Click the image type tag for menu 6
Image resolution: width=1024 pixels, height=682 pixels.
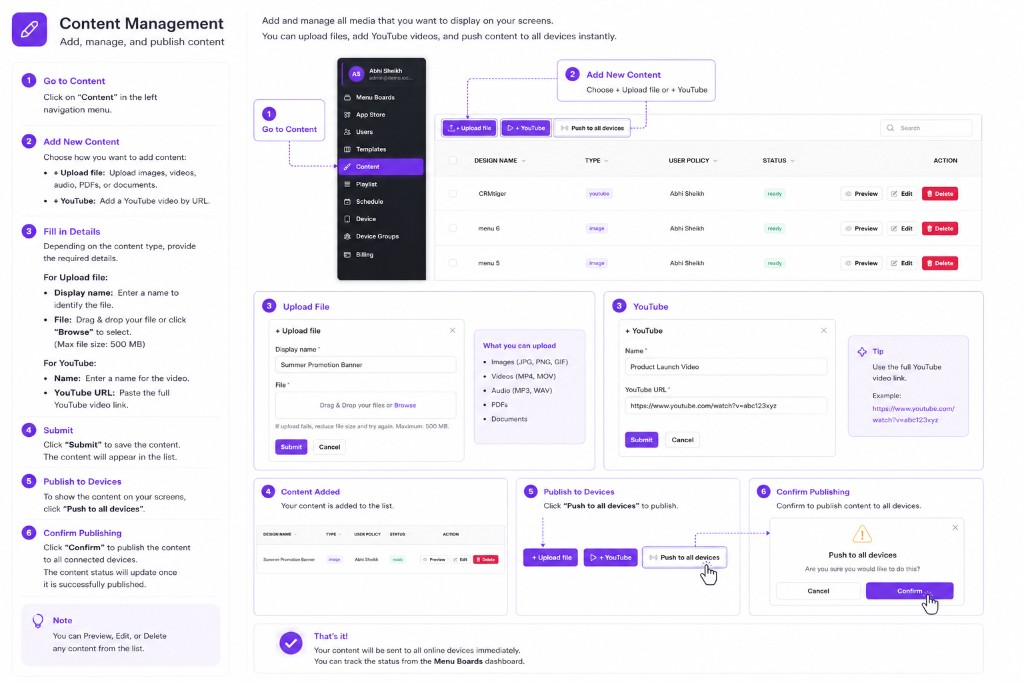coord(596,229)
